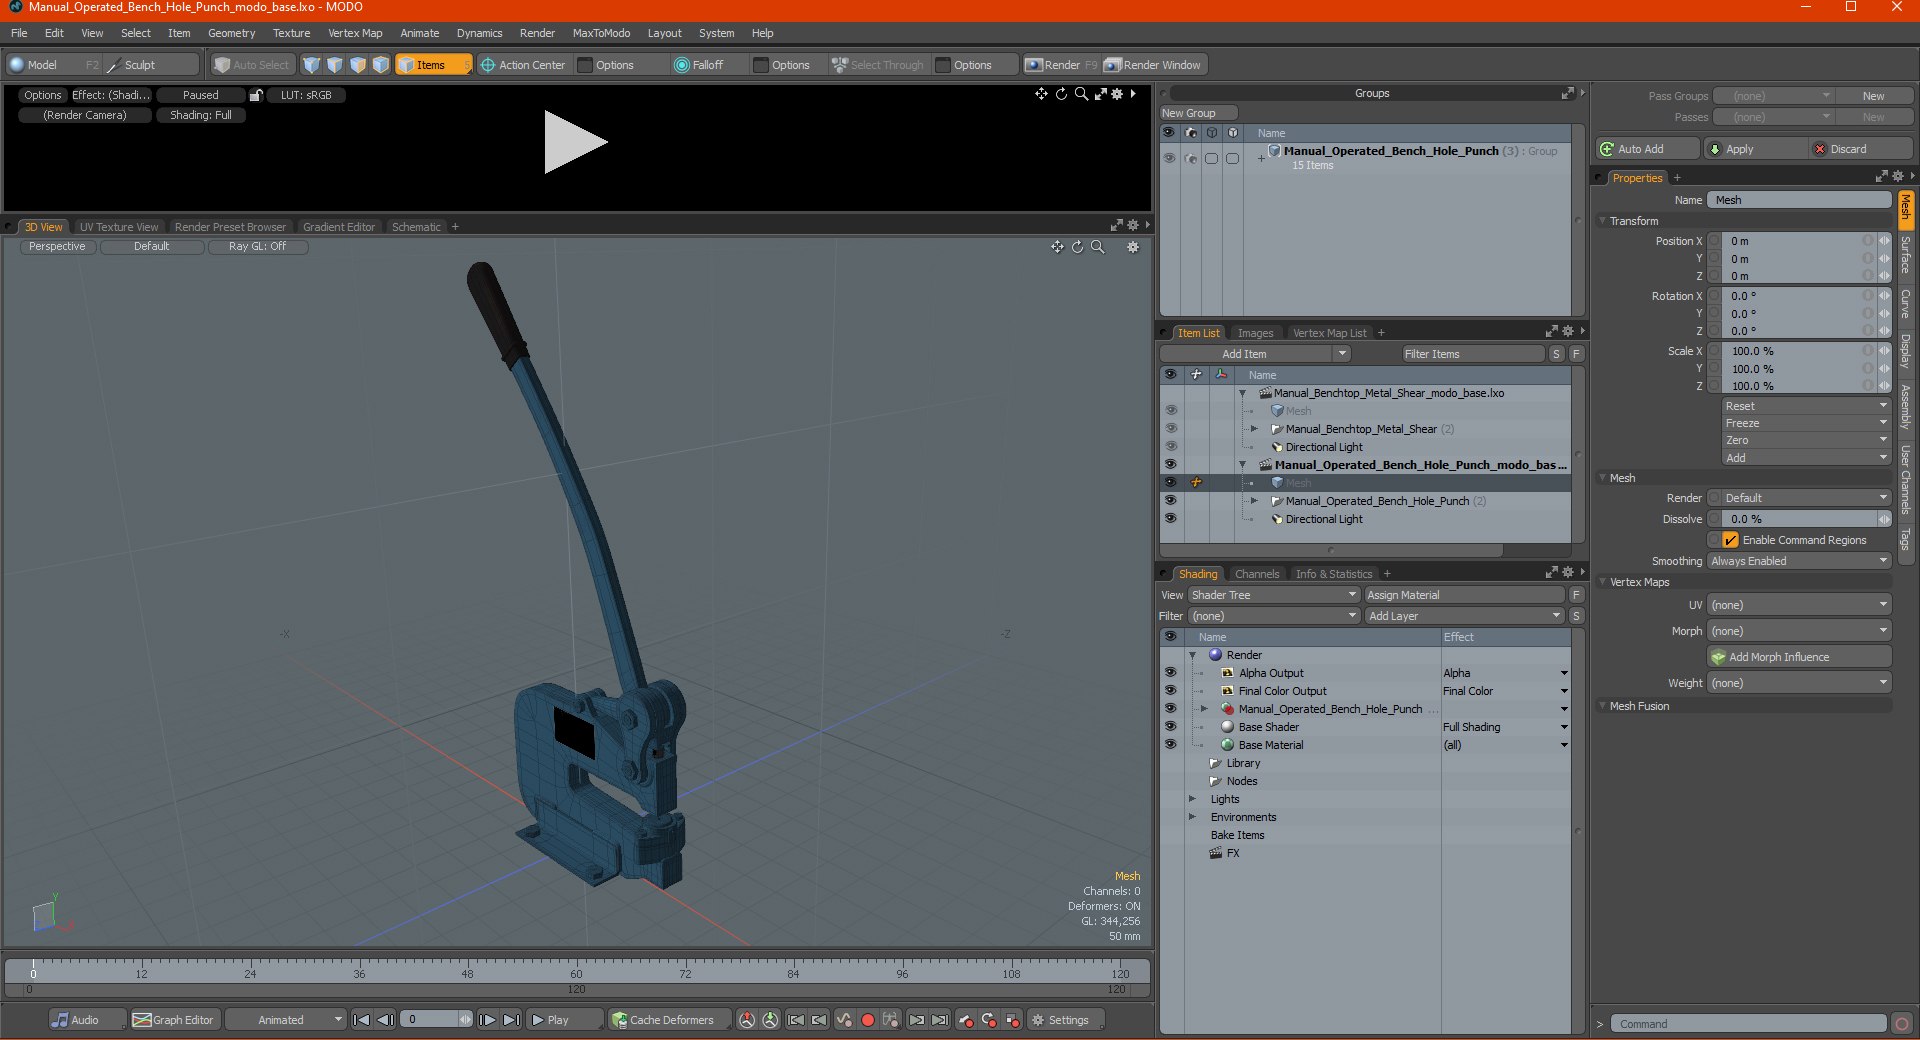Pan 3D view move icon

[x=1057, y=247]
